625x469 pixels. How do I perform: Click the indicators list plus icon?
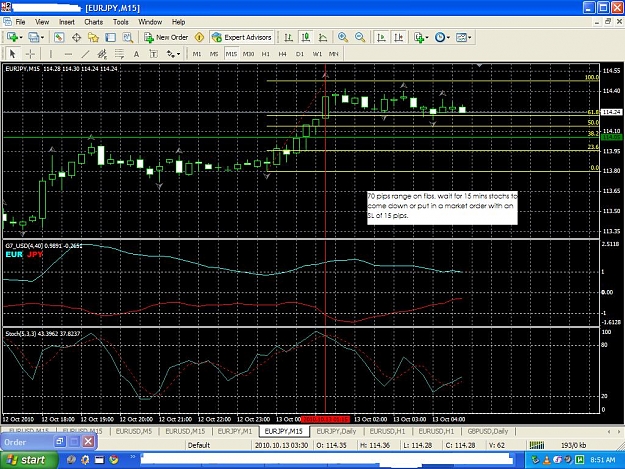[x=418, y=37]
